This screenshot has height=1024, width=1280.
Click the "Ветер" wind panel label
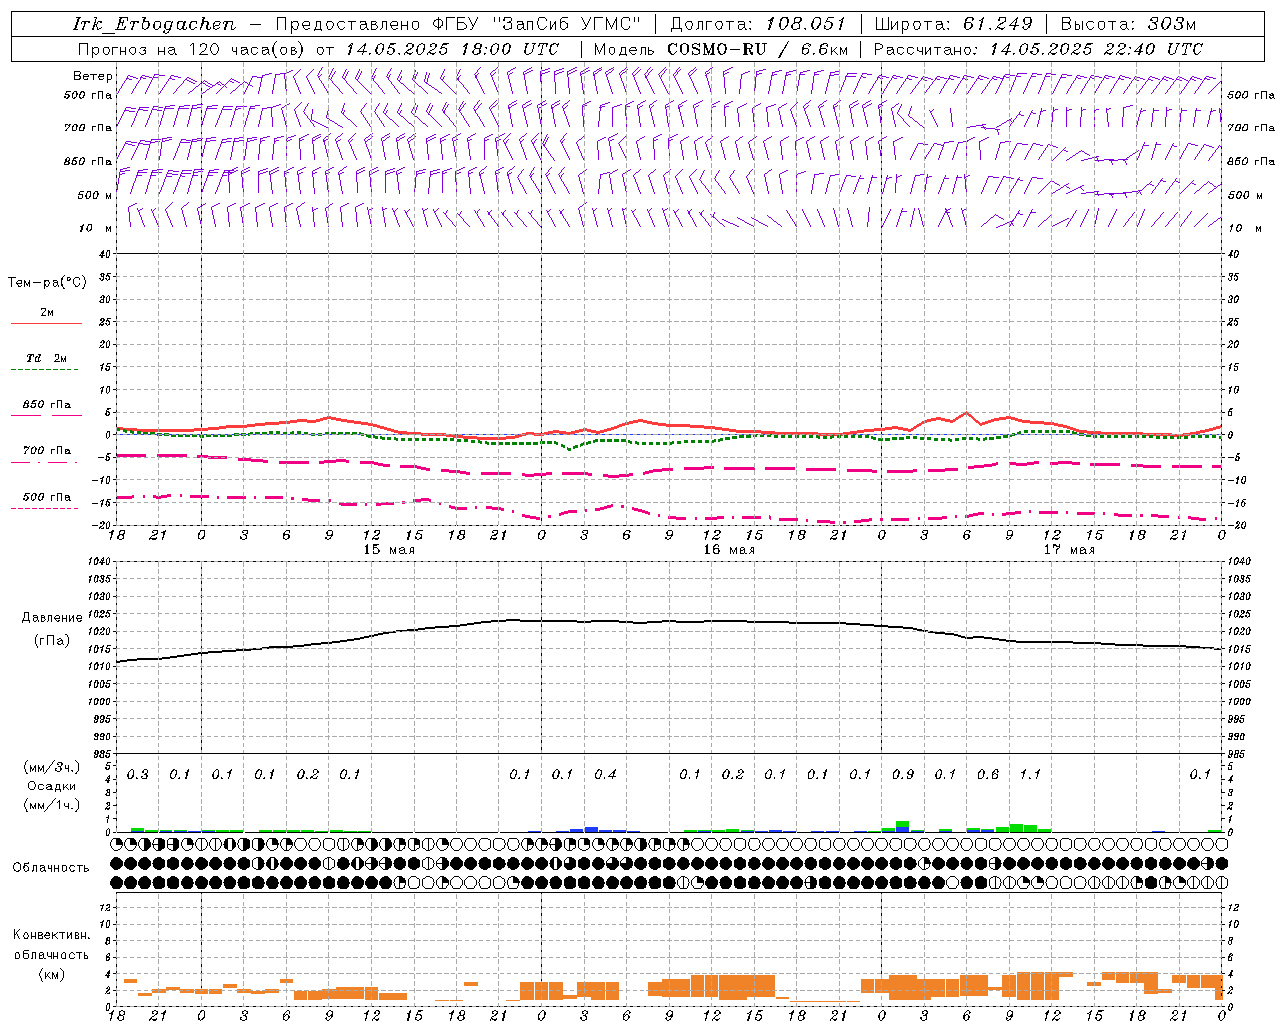pos(92,76)
